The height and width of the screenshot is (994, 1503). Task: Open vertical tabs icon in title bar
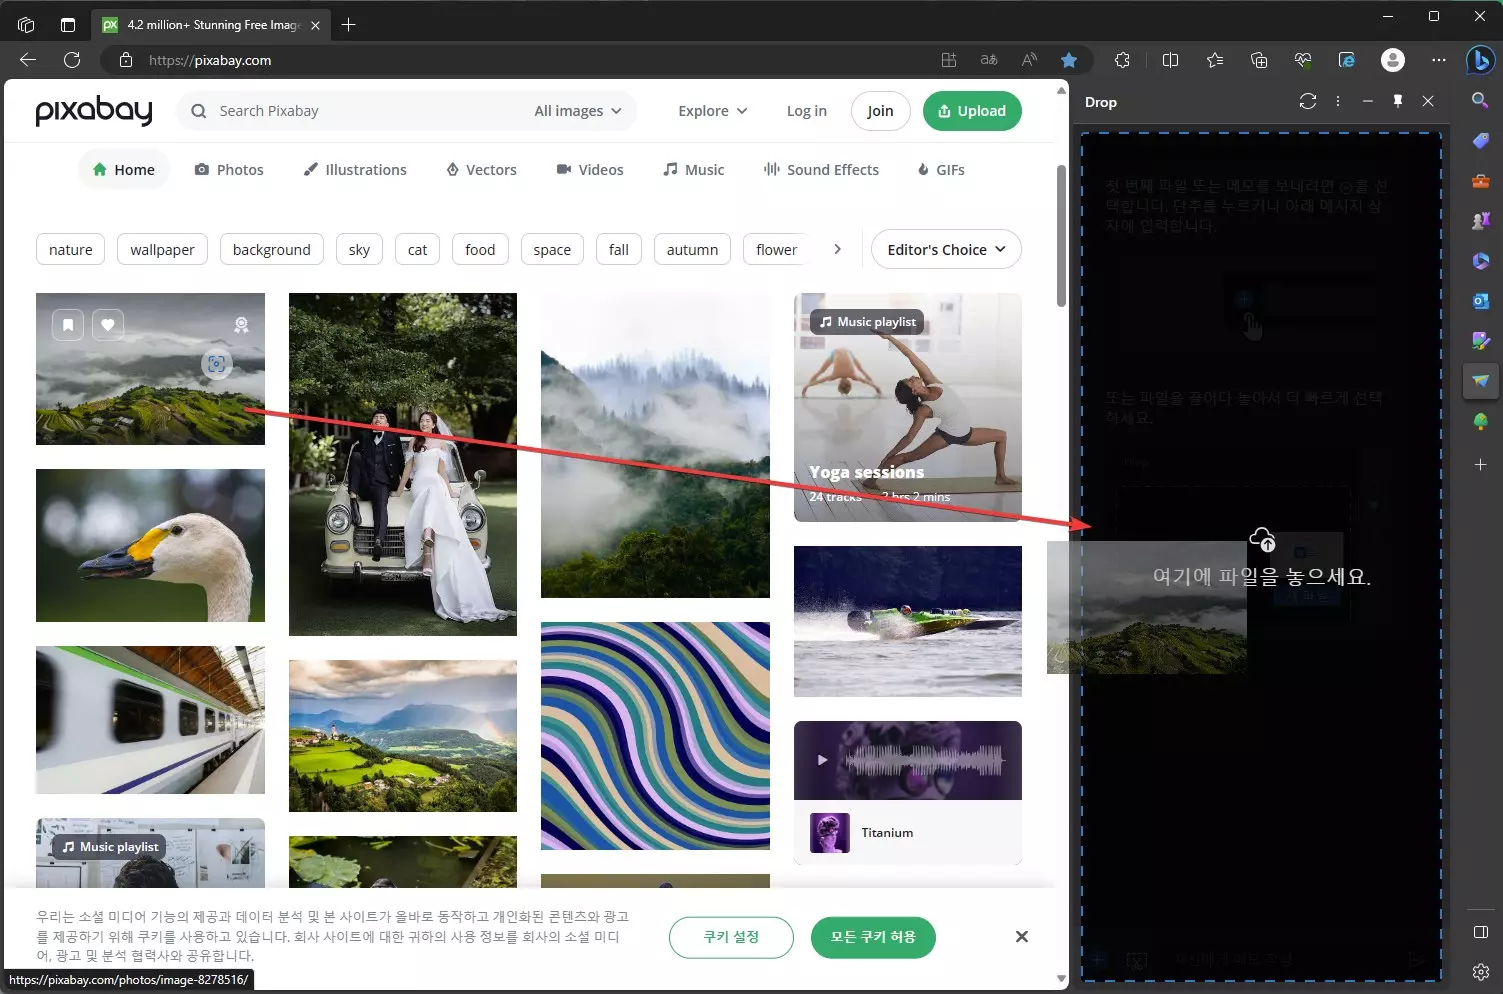[68, 25]
